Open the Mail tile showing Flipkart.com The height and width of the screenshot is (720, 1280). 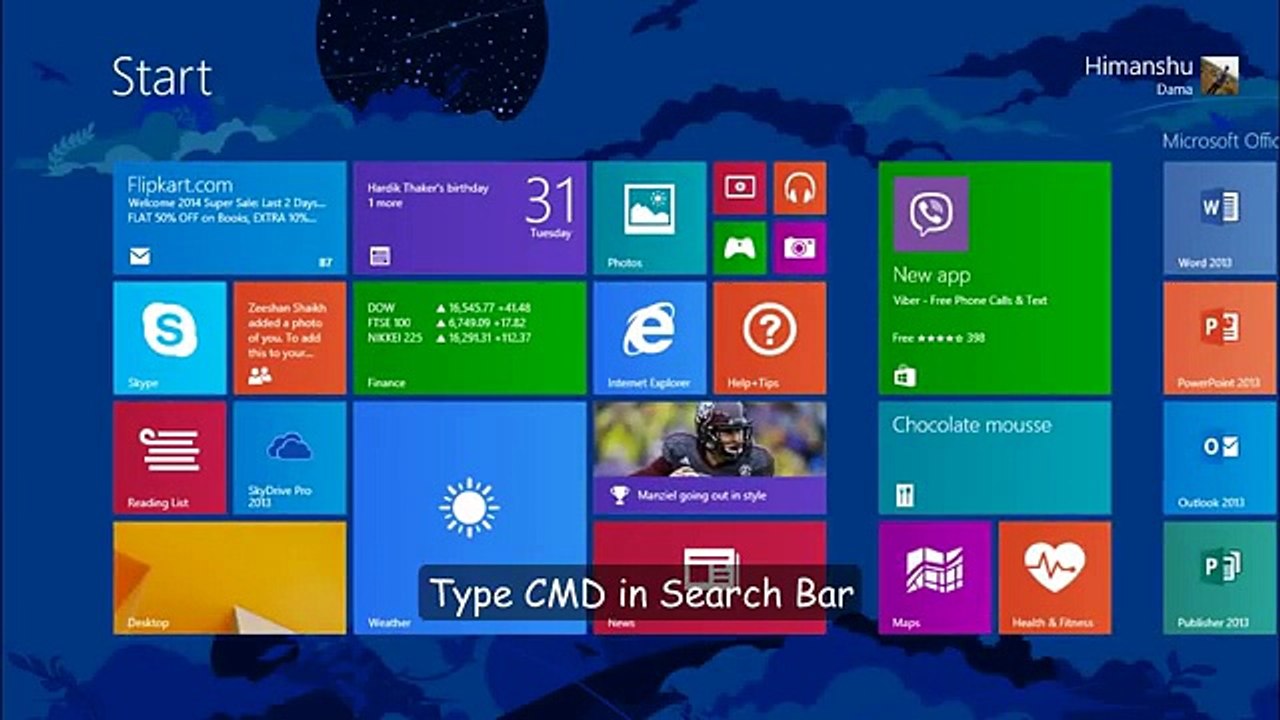[230, 218]
